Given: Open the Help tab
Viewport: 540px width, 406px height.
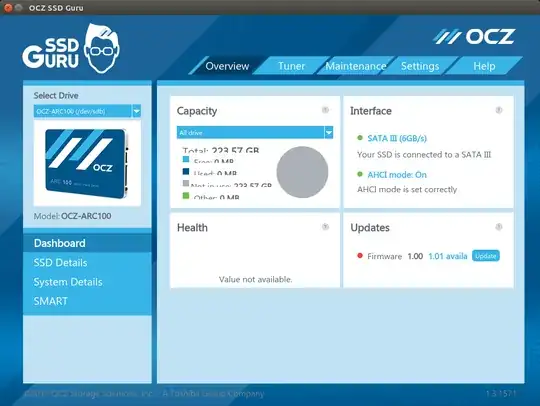Looking at the screenshot, I should click(x=484, y=66).
